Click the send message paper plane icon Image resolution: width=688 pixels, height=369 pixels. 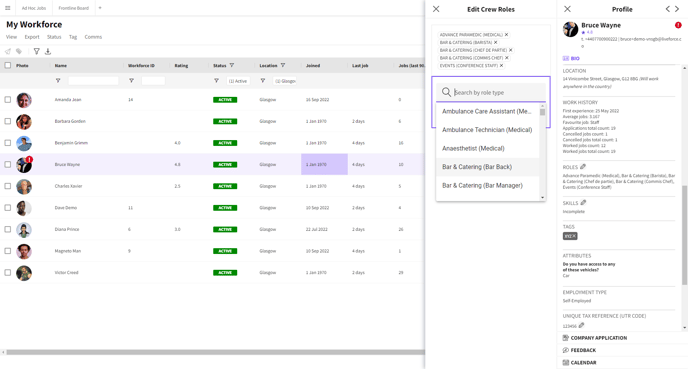(8, 51)
